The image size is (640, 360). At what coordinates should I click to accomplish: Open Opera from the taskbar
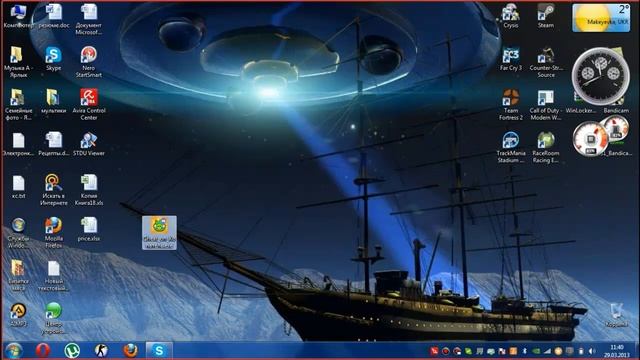[x=42, y=351]
